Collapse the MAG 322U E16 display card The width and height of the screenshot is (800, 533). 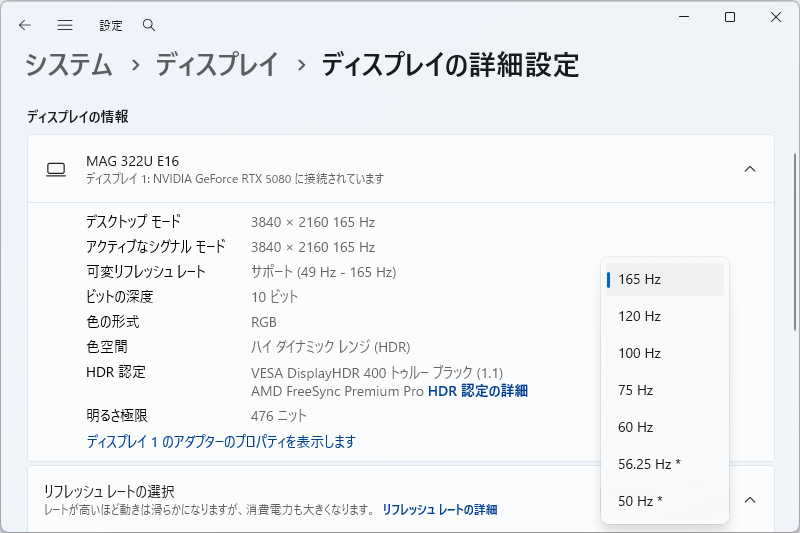coord(749,169)
